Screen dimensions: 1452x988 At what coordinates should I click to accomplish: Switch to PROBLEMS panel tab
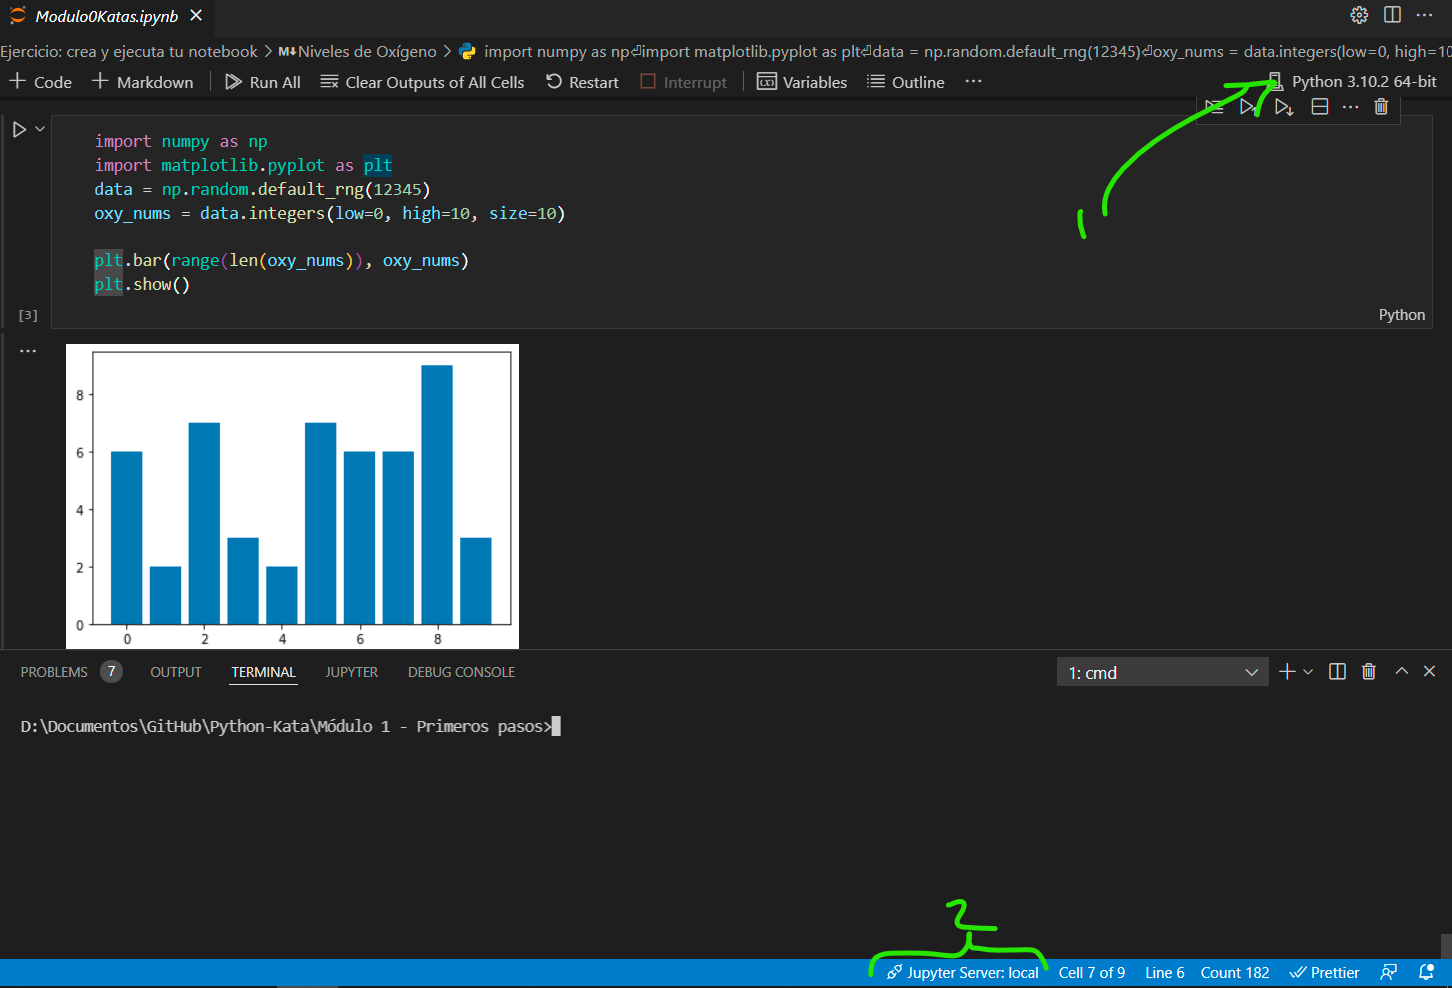pyautogui.click(x=54, y=672)
